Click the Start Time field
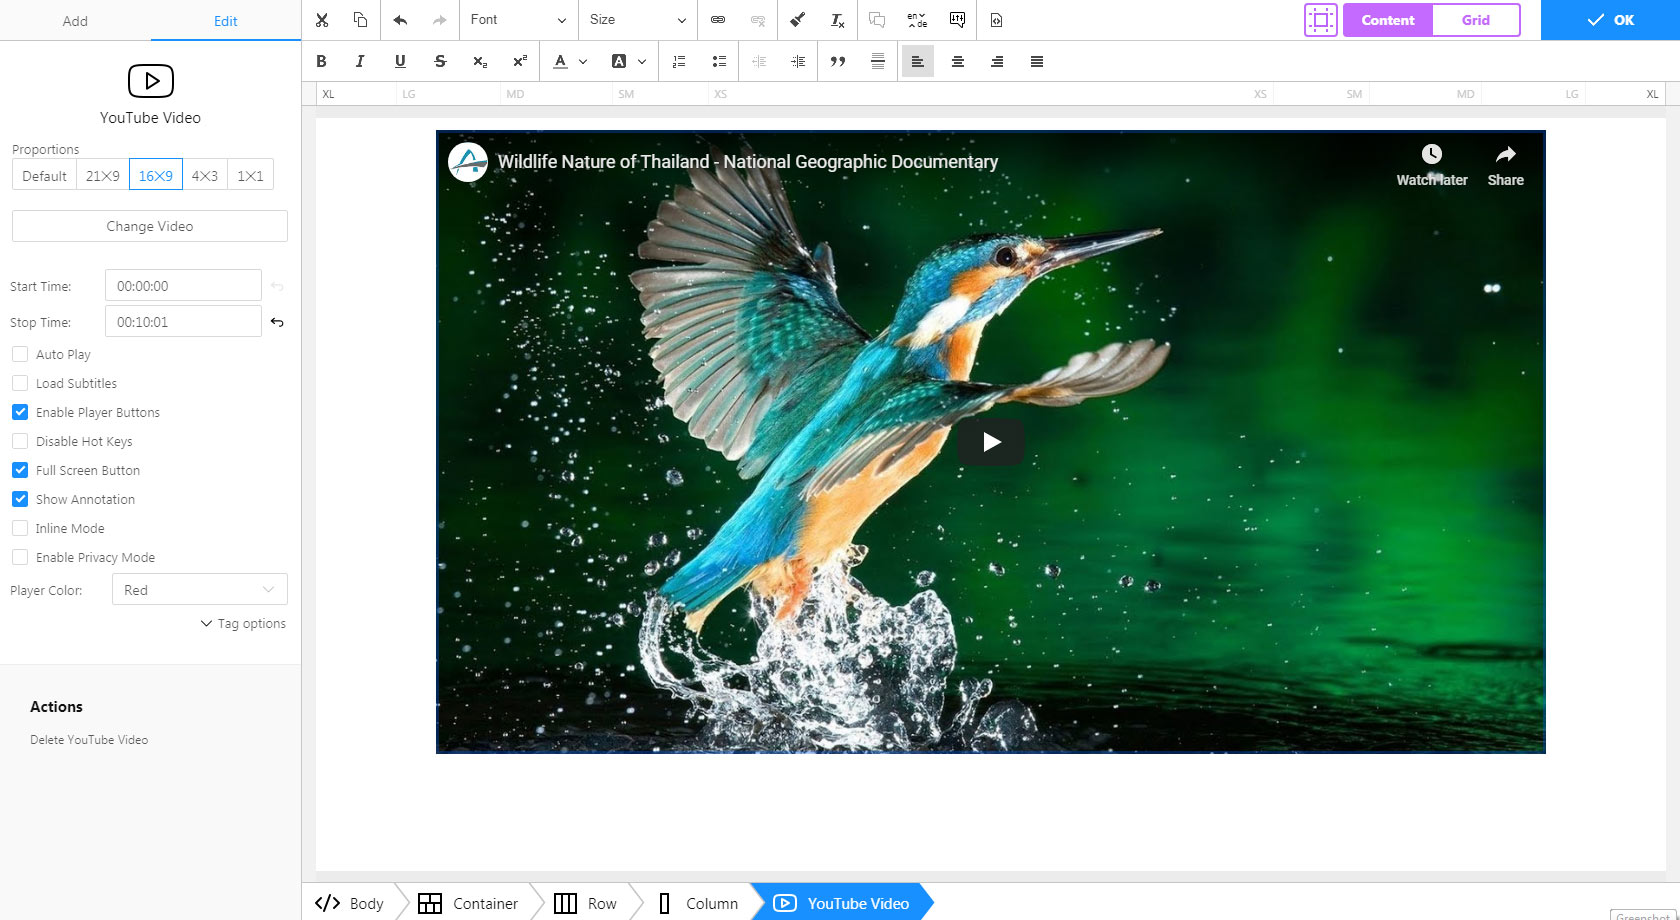The width and height of the screenshot is (1680, 920). coord(183,285)
